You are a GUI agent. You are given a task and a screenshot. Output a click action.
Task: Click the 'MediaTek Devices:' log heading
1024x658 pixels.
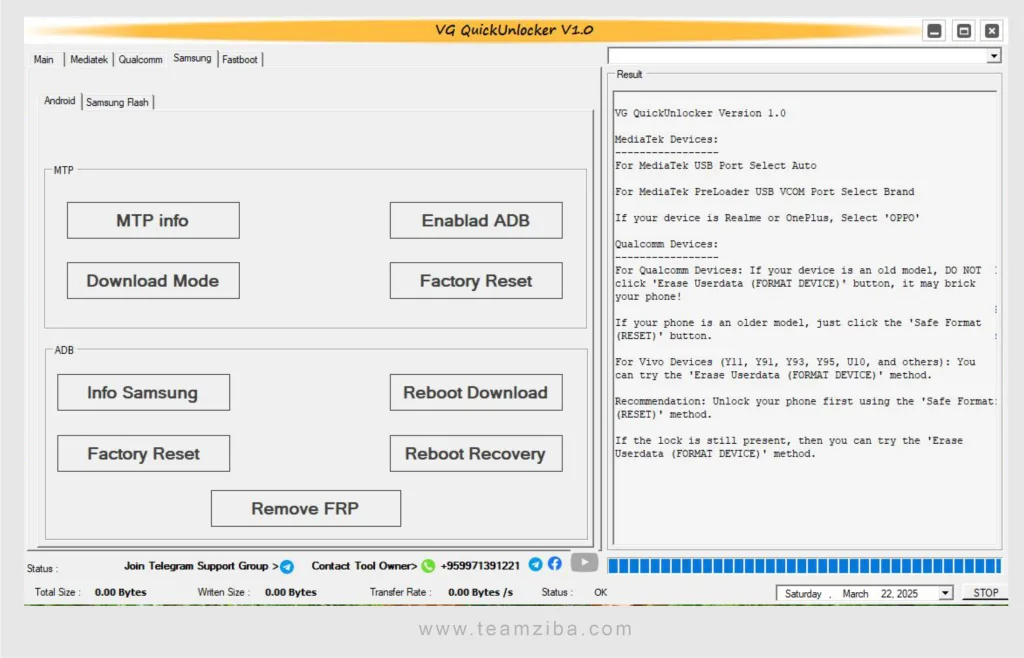tap(666, 139)
